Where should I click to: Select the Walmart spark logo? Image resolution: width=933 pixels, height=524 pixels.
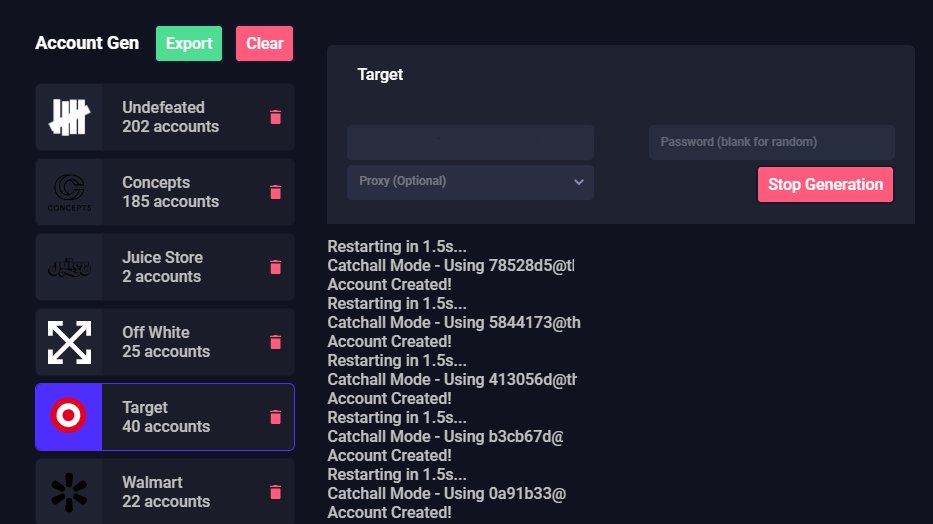click(x=69, y=492)
